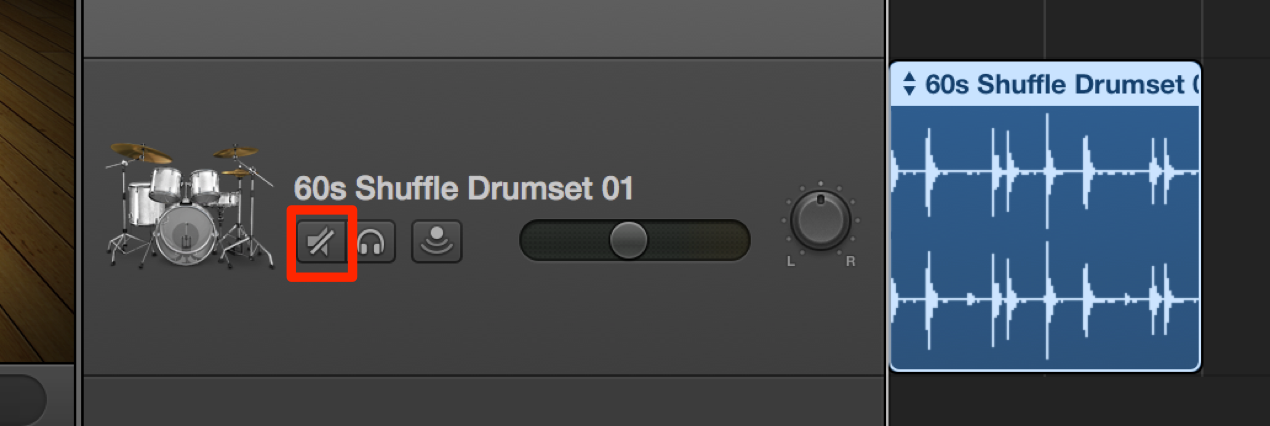This screenshot has width=1270, height=426.
Task: Toggle input monitoring button beside headphones icon
Action: click(437, 241)
